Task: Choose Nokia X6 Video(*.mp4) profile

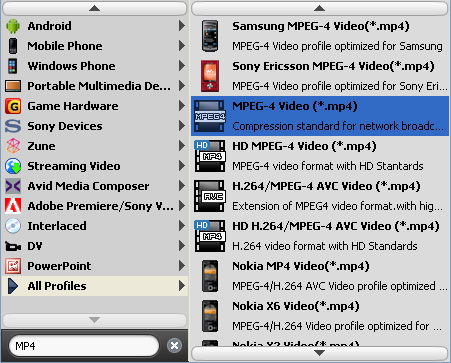Action: click(320, 316)
